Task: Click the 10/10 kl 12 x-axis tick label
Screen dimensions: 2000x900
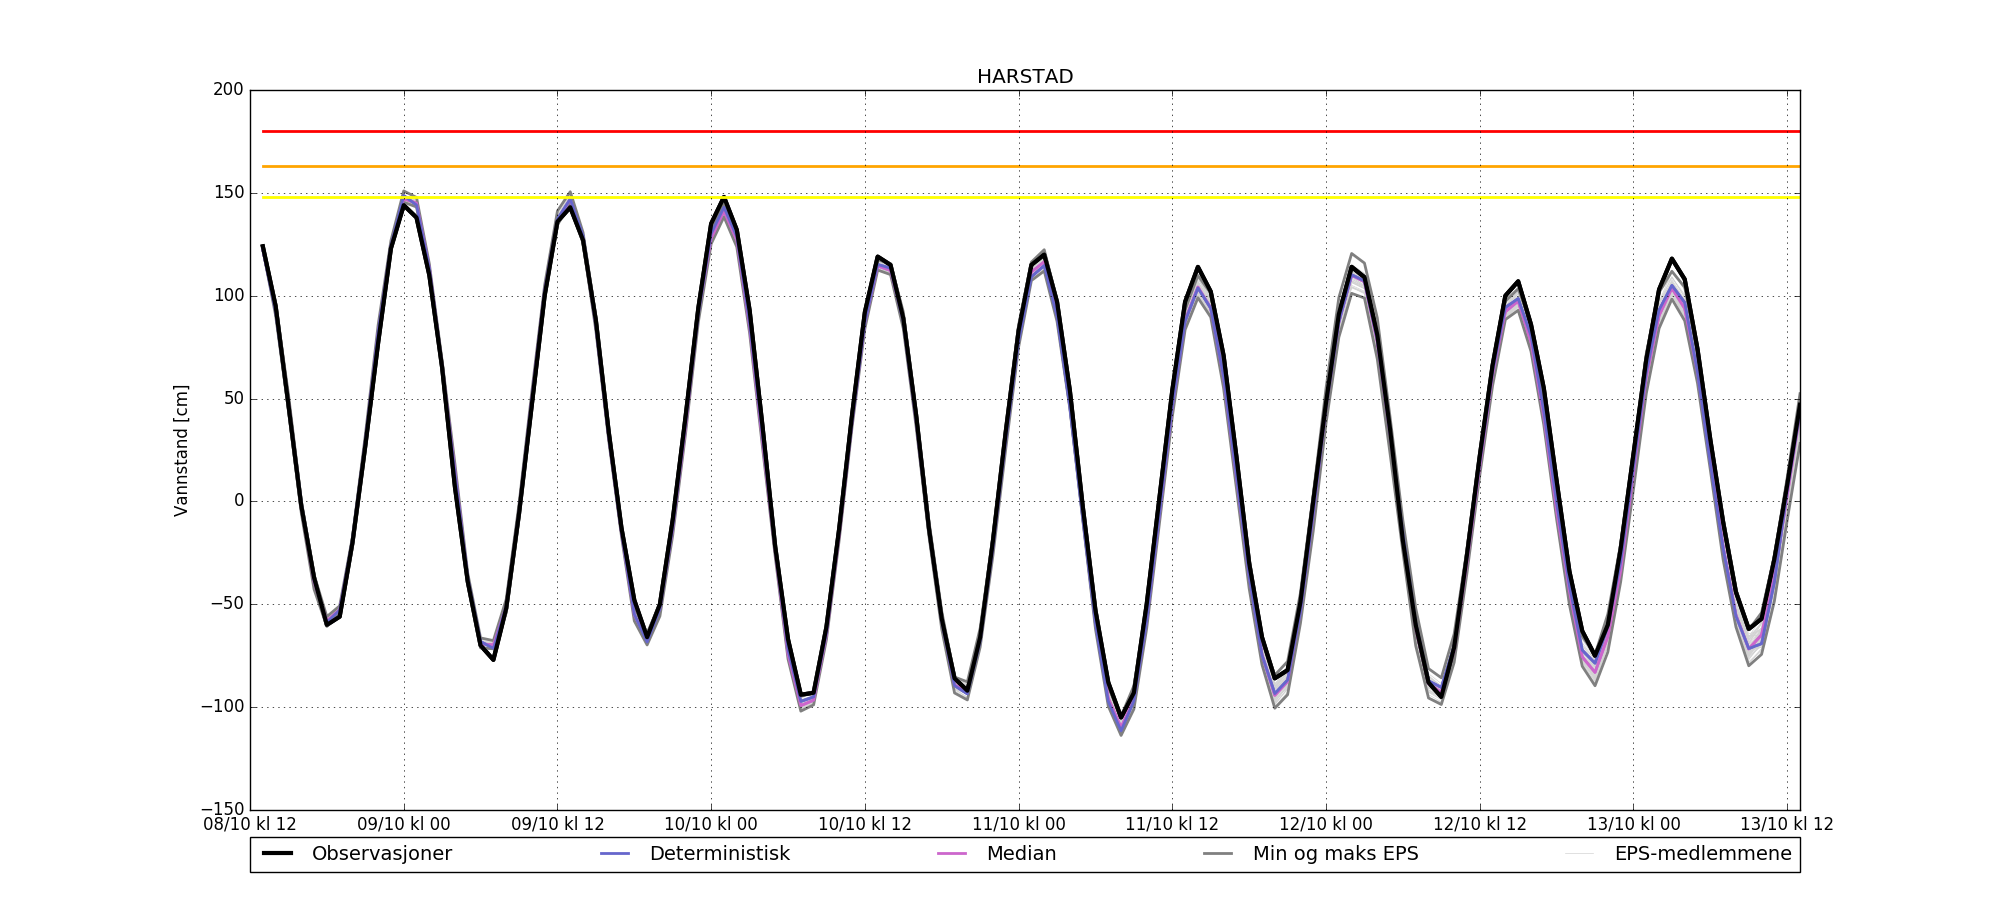Action: pyautogui.click(x=865, y=825)
